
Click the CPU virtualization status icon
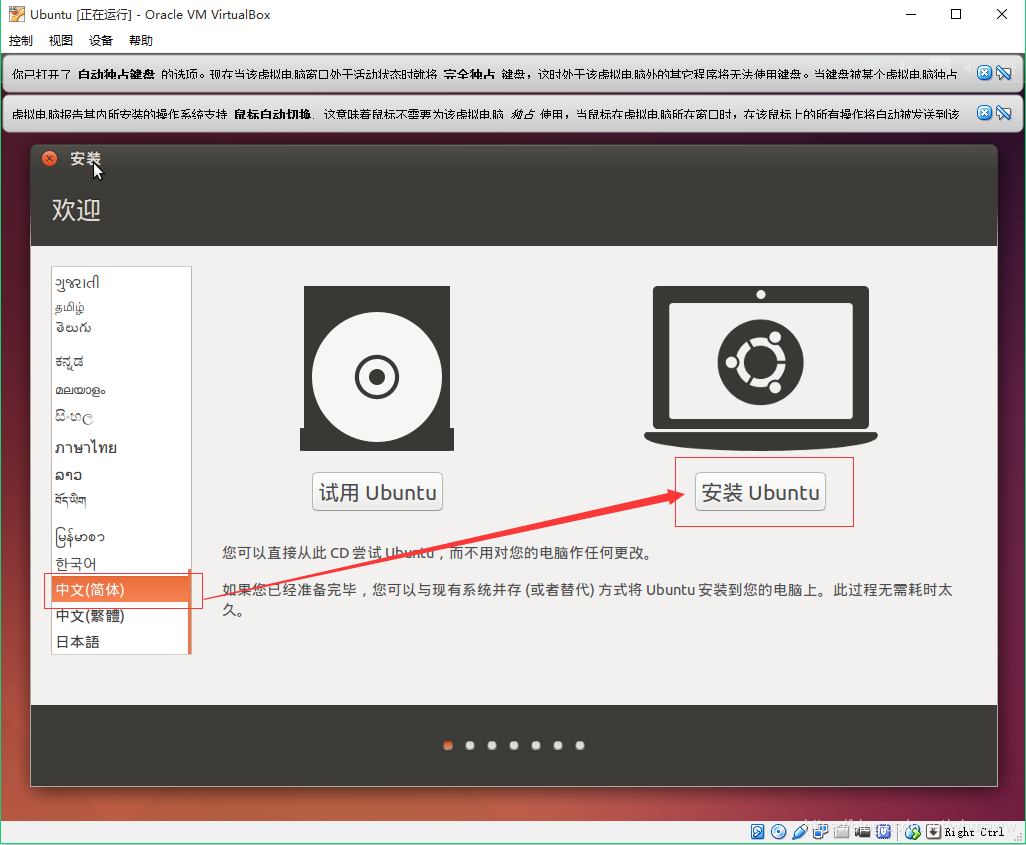click(883, 831)
